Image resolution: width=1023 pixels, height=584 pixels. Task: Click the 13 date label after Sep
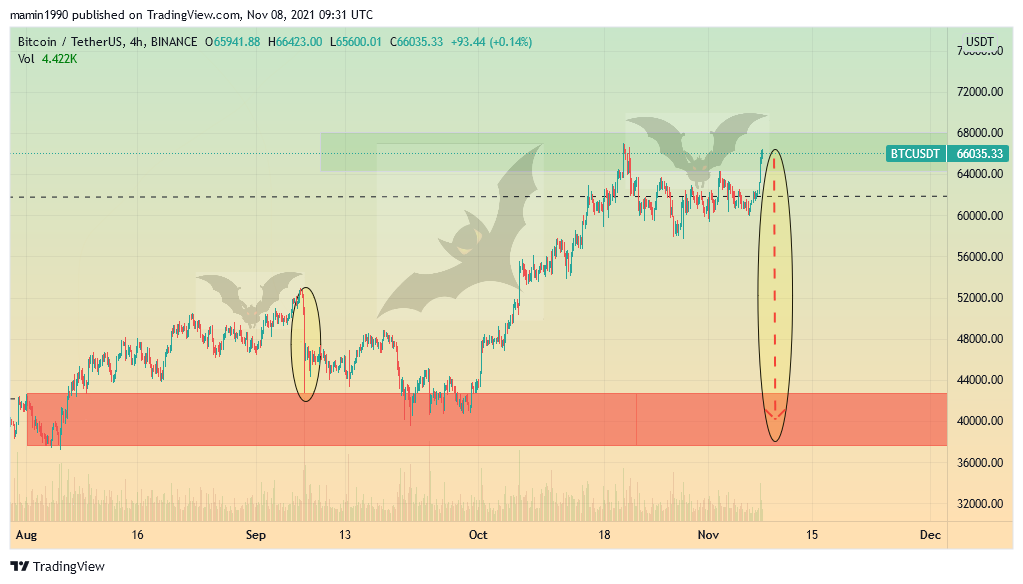pos(344,535)
